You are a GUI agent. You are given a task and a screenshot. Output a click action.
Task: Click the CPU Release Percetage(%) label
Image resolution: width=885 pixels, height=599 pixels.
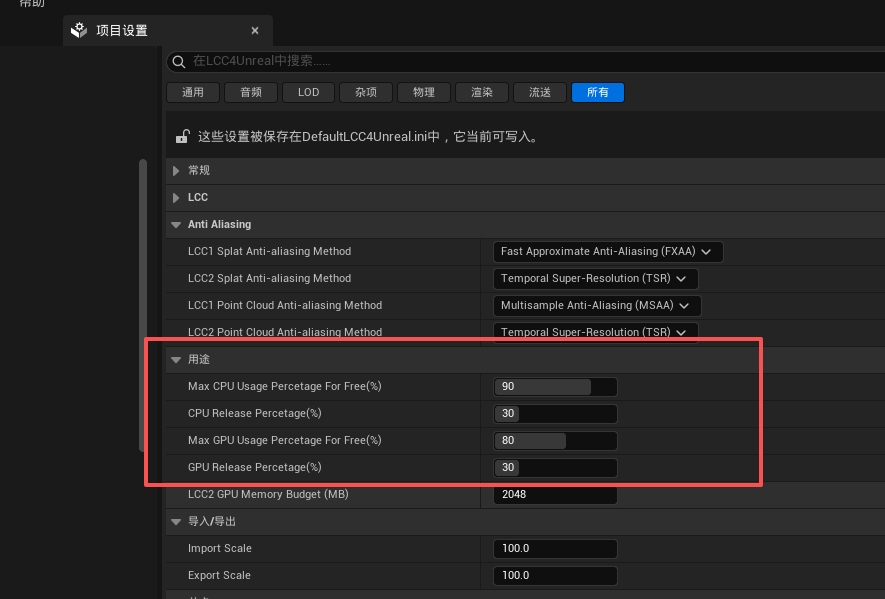tap(255, 414)
